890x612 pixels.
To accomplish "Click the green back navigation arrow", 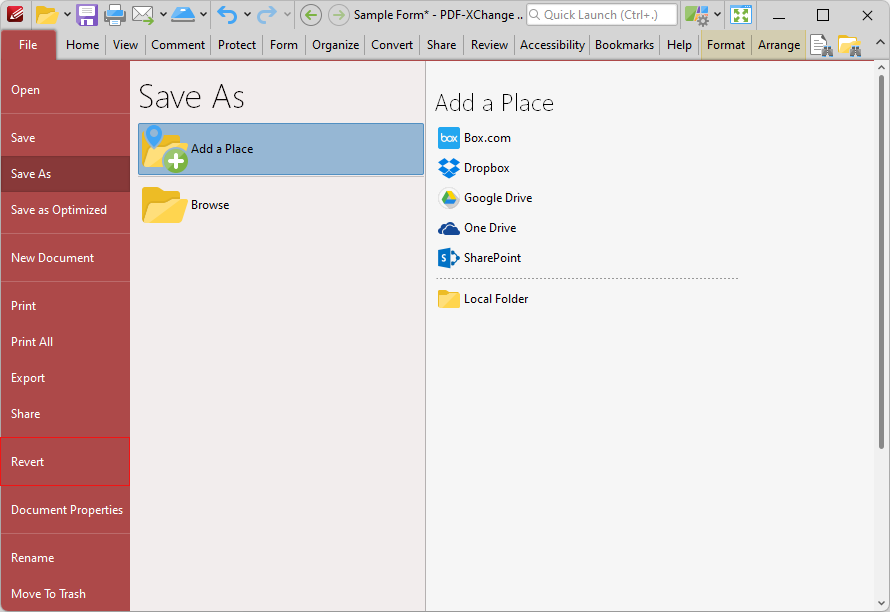I will pos(310,15).
